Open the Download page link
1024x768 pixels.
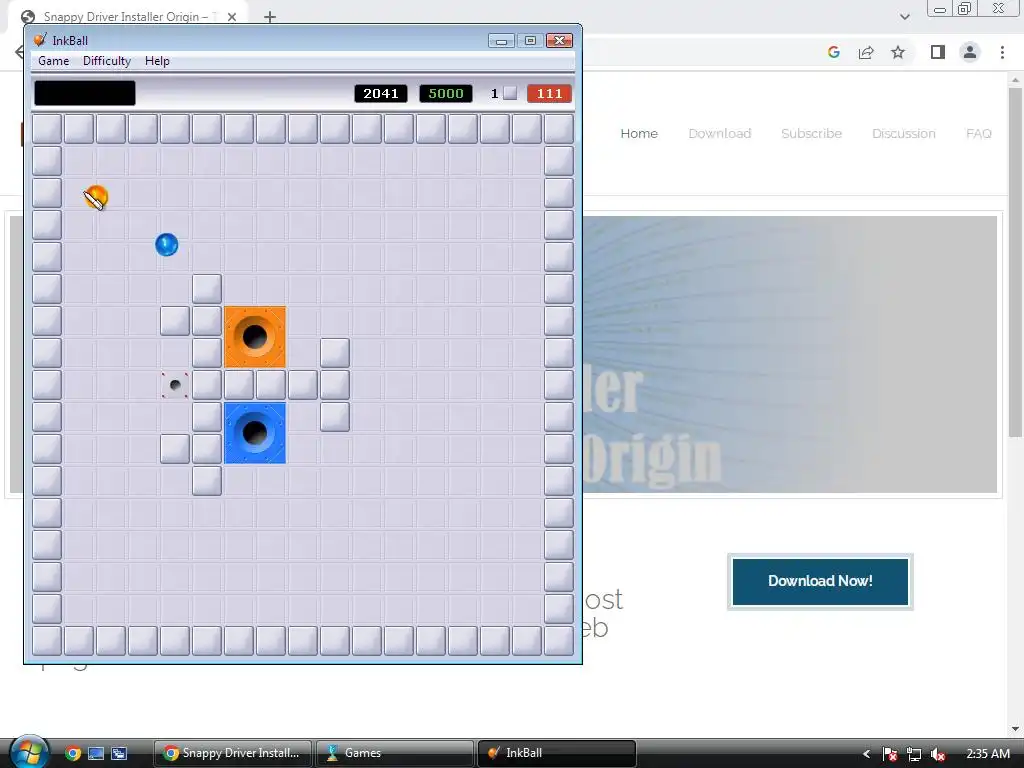(x=720, y=133)
